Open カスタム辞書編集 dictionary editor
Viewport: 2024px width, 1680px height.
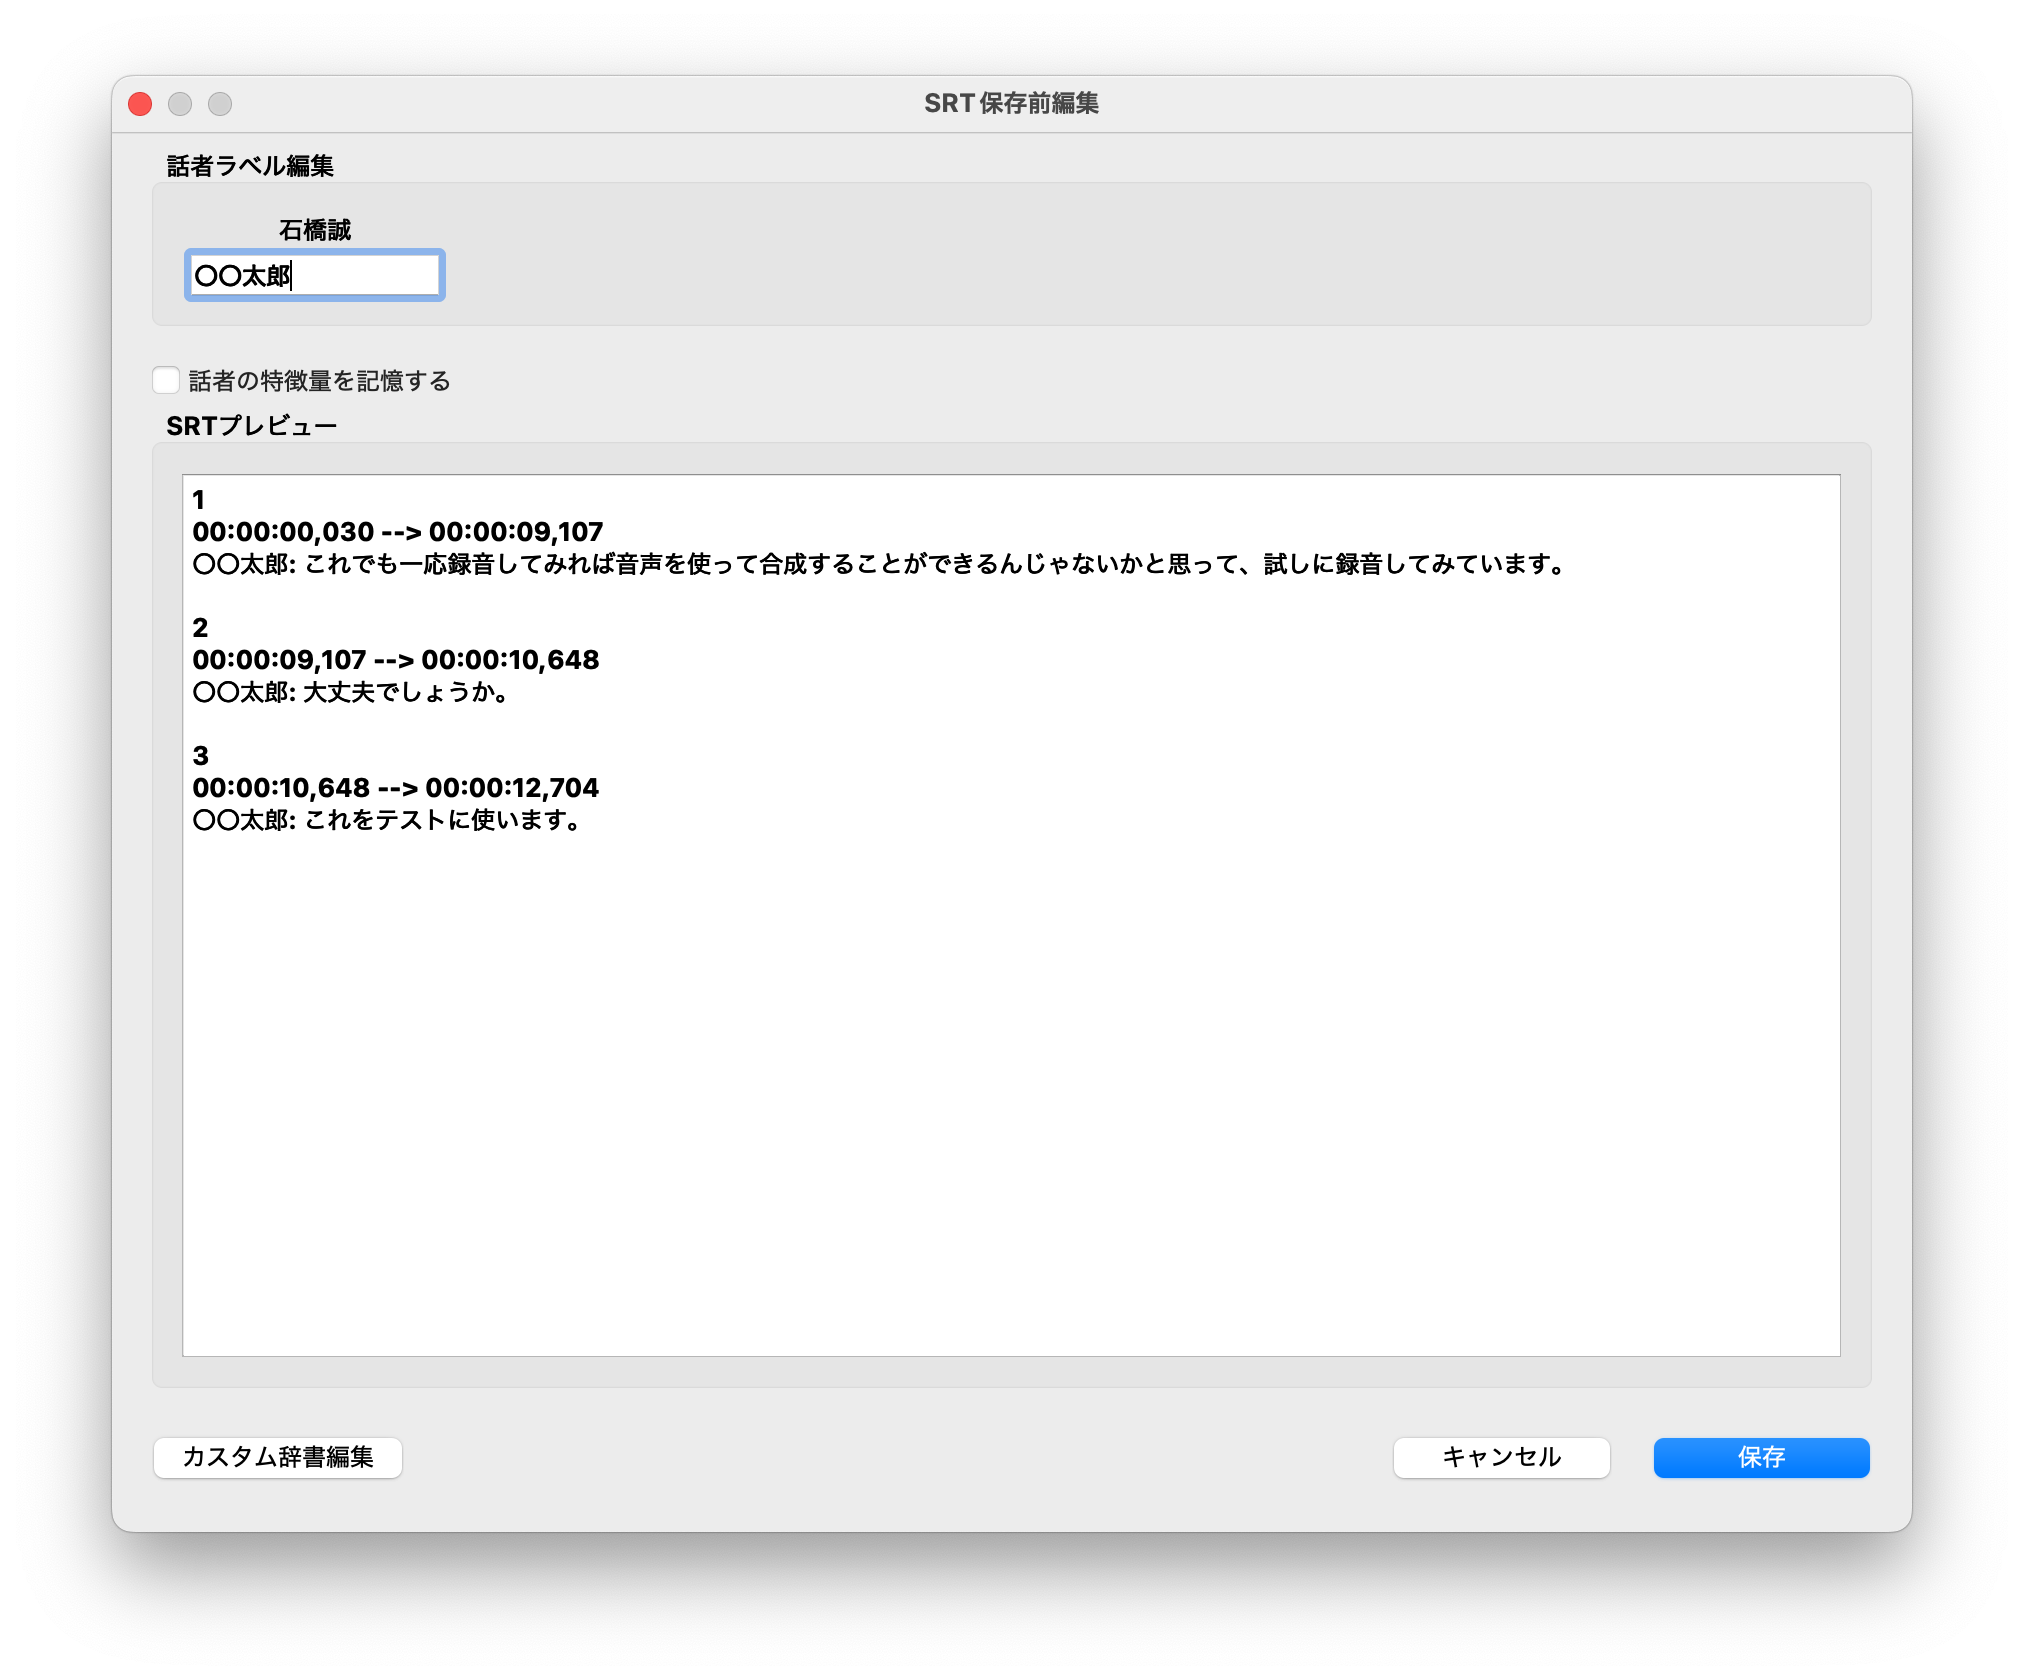(x=278, y=1457)
